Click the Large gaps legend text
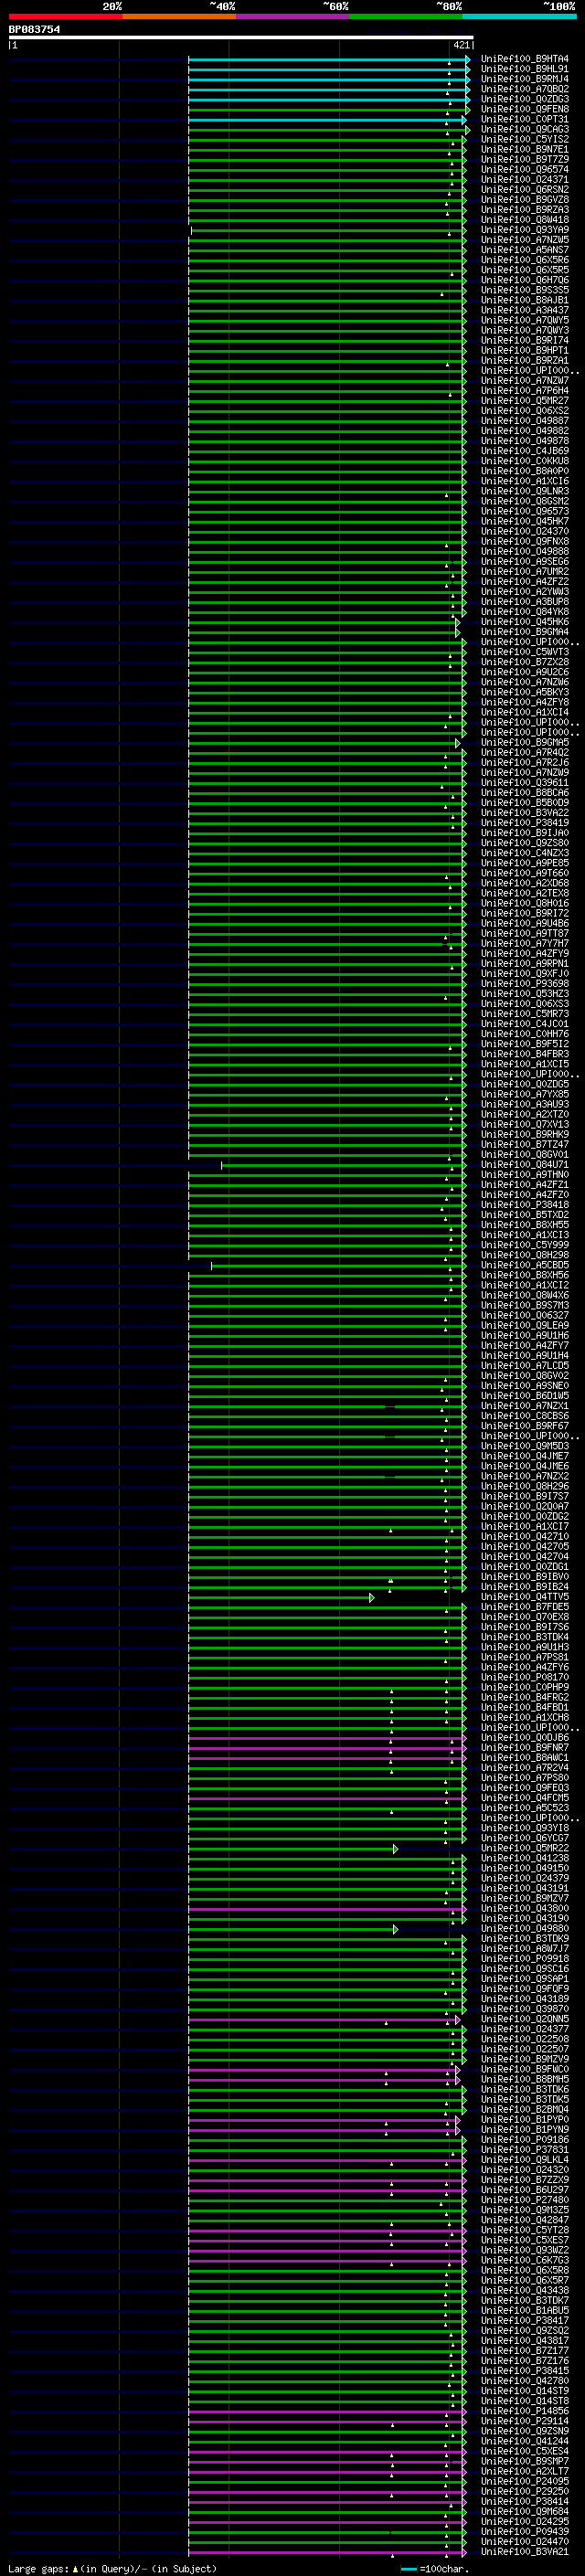This screenshot has height=2576, width=585. (112, 2568)
